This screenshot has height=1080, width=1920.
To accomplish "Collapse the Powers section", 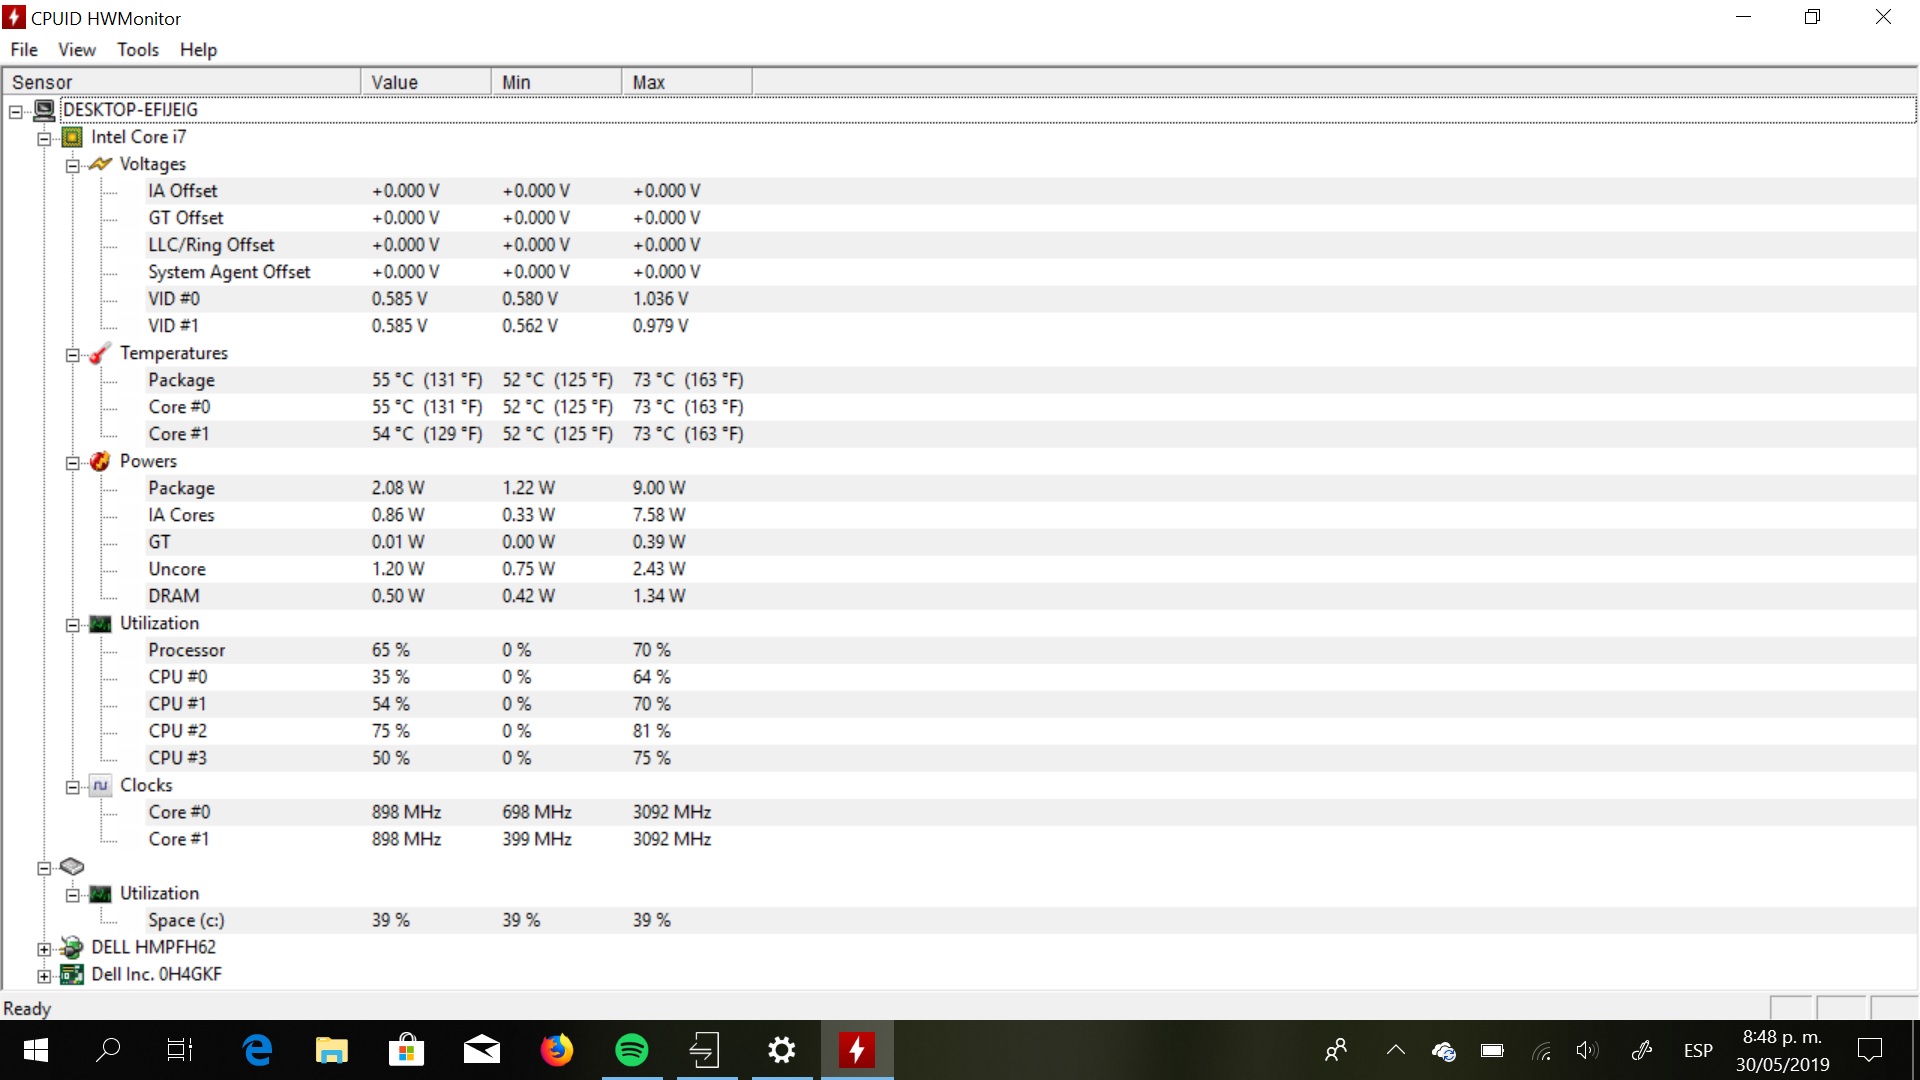I will tap(72, 463).
